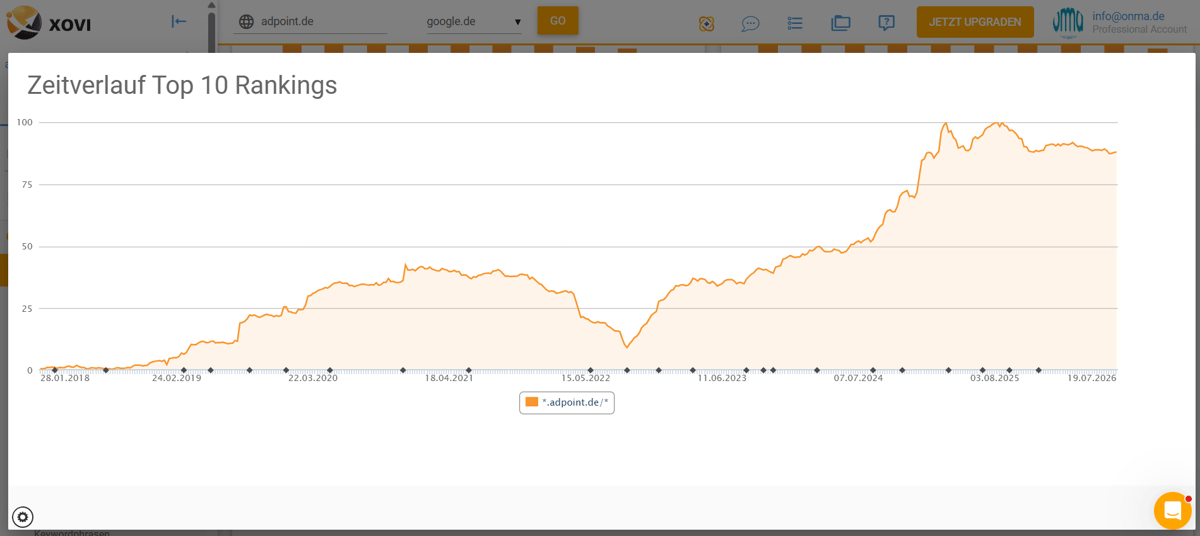
Task: Open the task list icon
Action: (795, 23)
